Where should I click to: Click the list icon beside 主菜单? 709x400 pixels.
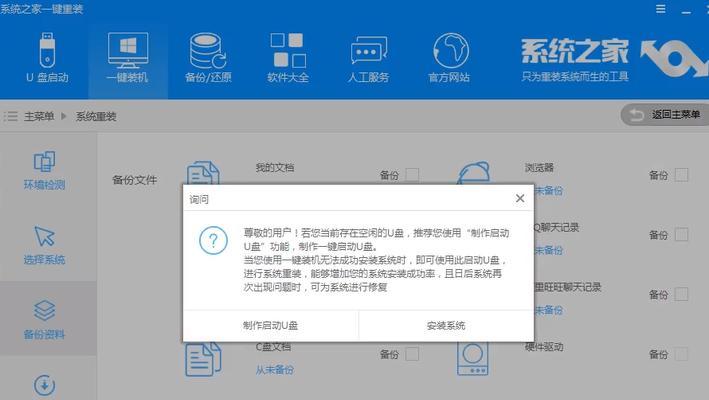(x=10, y=117)
